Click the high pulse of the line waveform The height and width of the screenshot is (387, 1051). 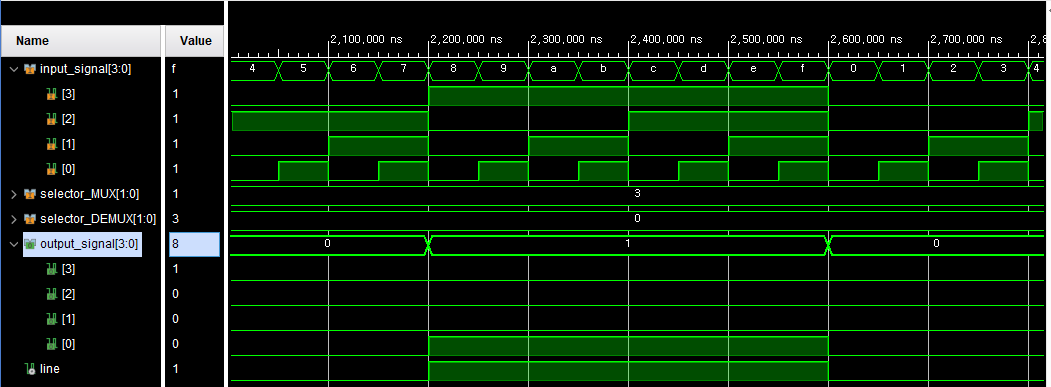(628, 371)
